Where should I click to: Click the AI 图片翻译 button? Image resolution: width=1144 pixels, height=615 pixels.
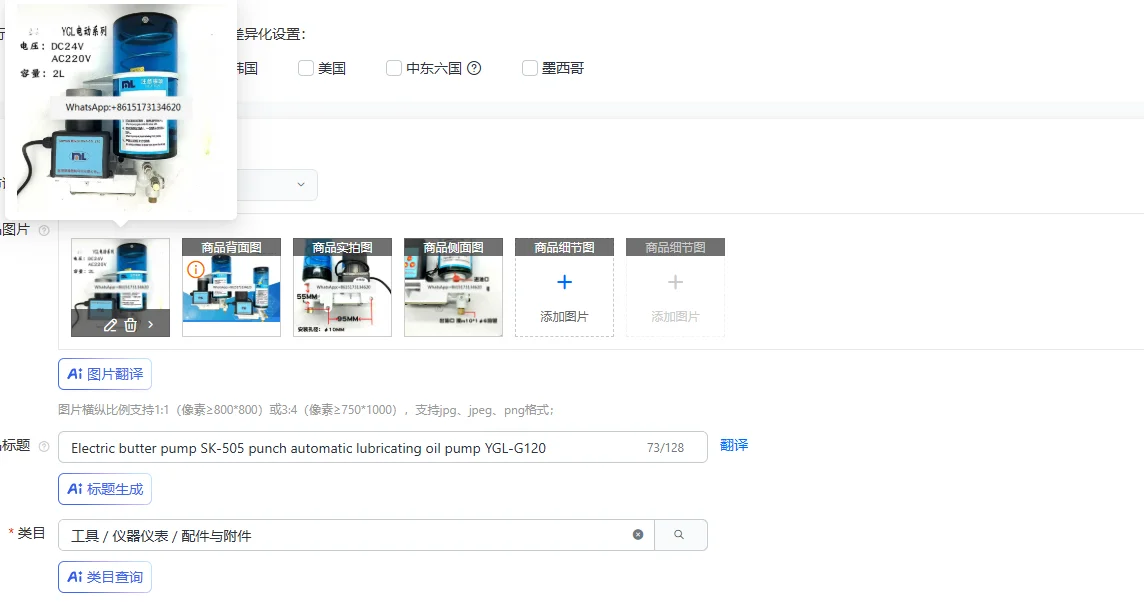(x=105, y=374)
